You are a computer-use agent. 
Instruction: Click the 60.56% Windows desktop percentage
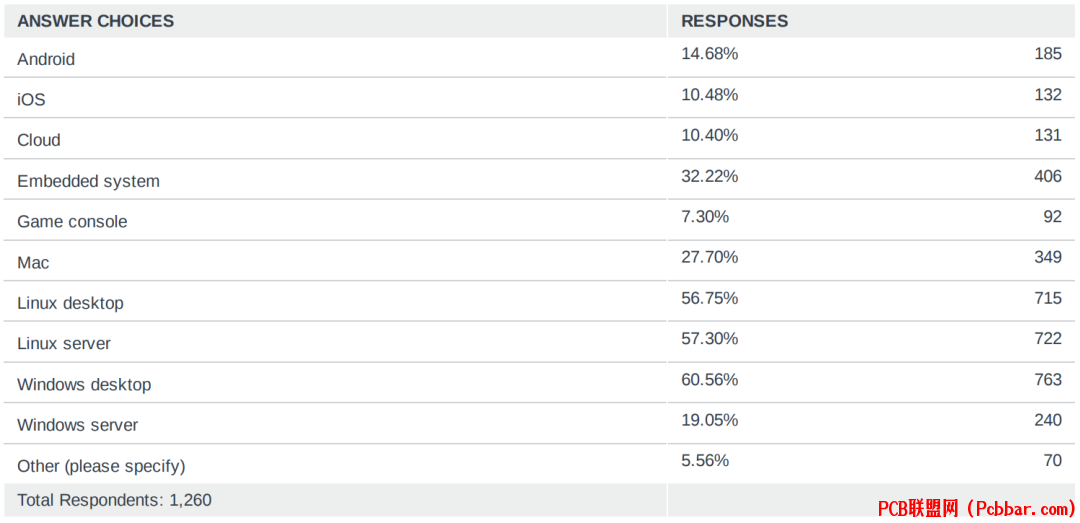[x=710, y=380]
